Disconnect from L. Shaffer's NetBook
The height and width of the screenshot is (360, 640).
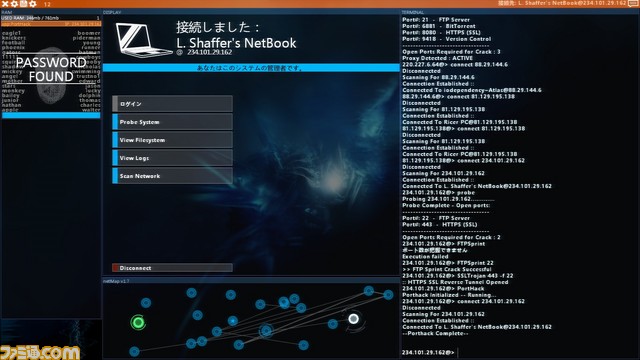click(x=173, y=268)
